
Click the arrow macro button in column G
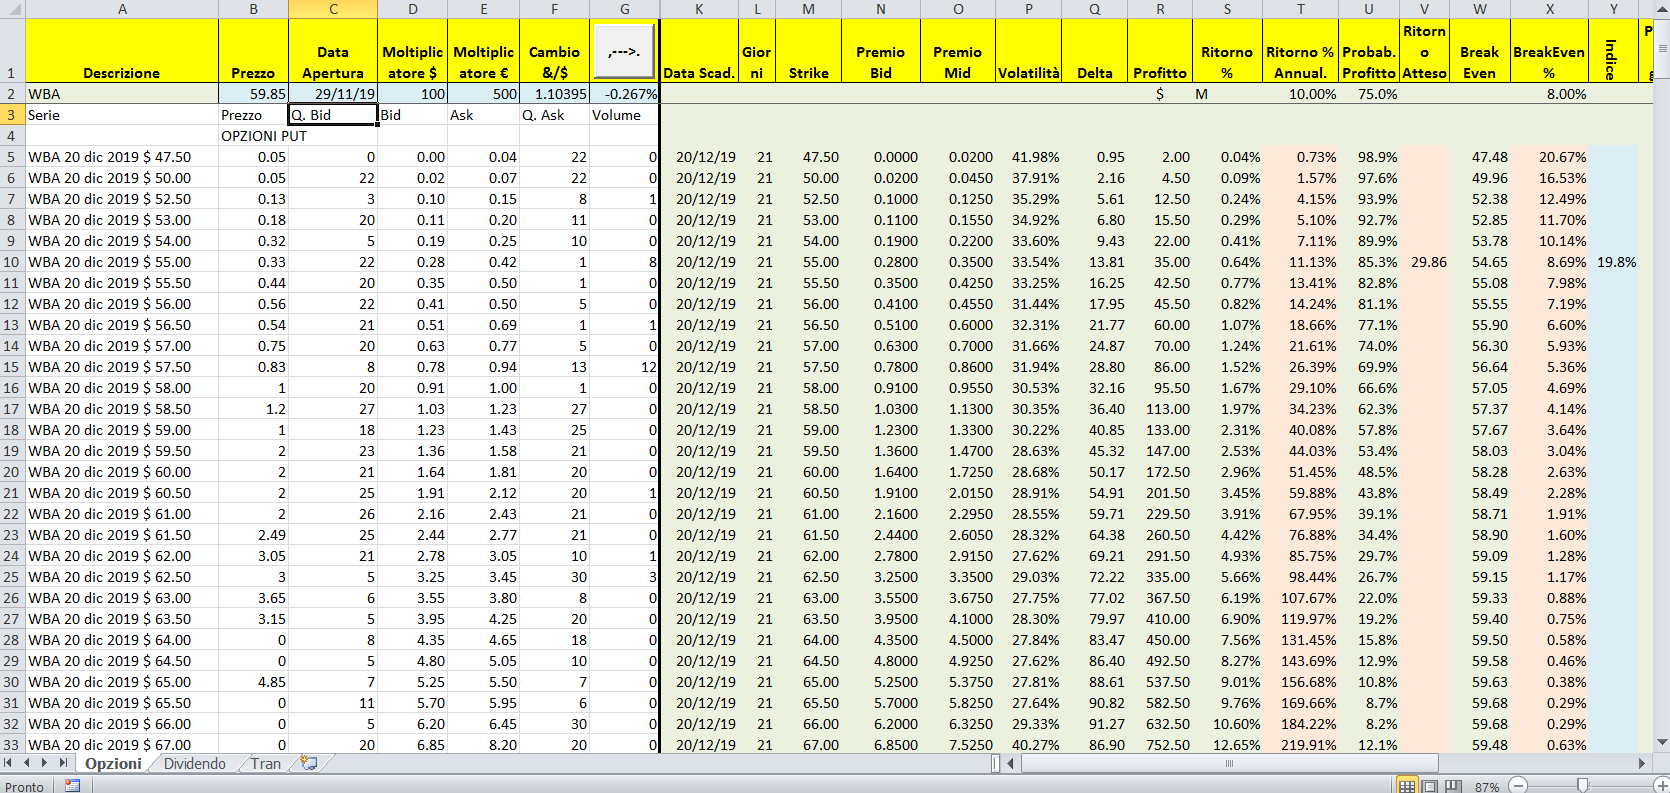point(624,51)
